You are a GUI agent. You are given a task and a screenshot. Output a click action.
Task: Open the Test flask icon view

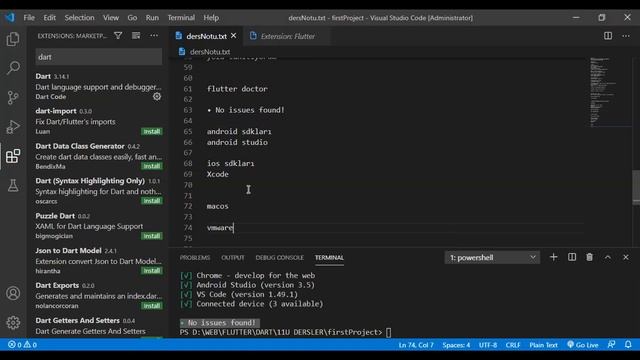13,185
